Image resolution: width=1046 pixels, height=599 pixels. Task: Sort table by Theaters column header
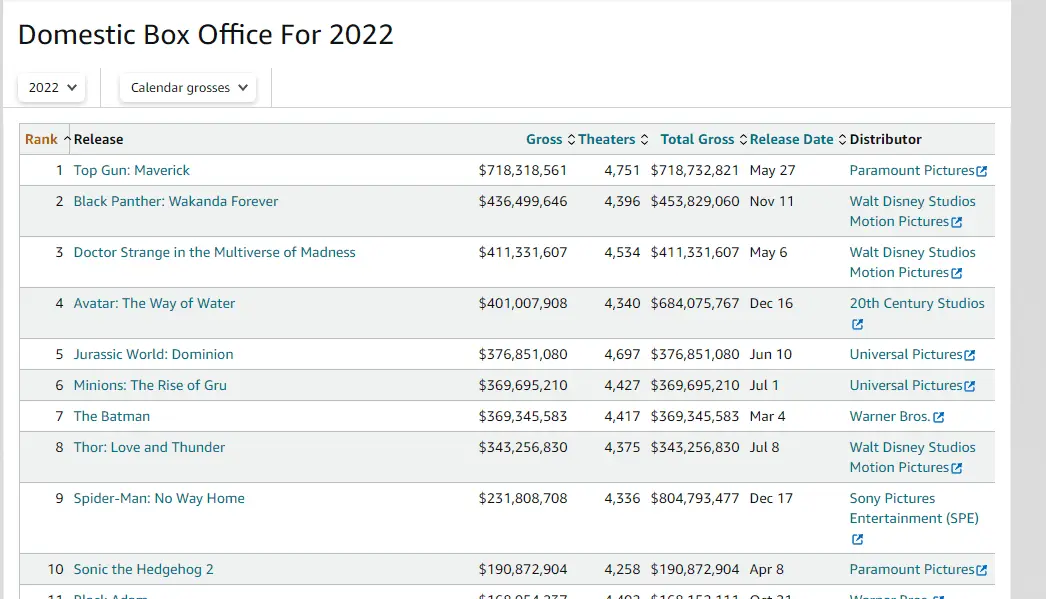607,139
